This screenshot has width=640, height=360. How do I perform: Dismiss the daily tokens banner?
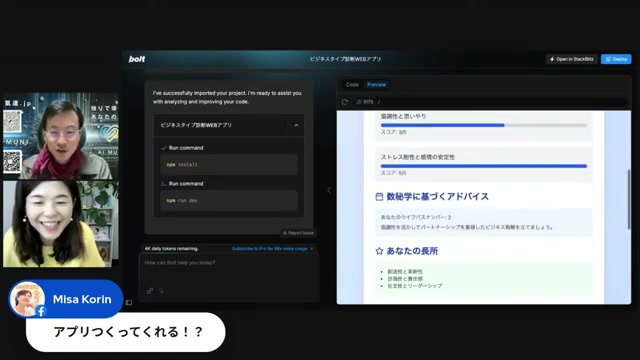click(312, 249)
